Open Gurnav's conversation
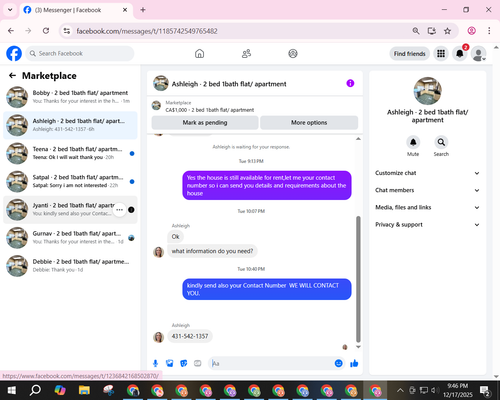The width and height of the screenshot is (500, 400). coord(70,238)
